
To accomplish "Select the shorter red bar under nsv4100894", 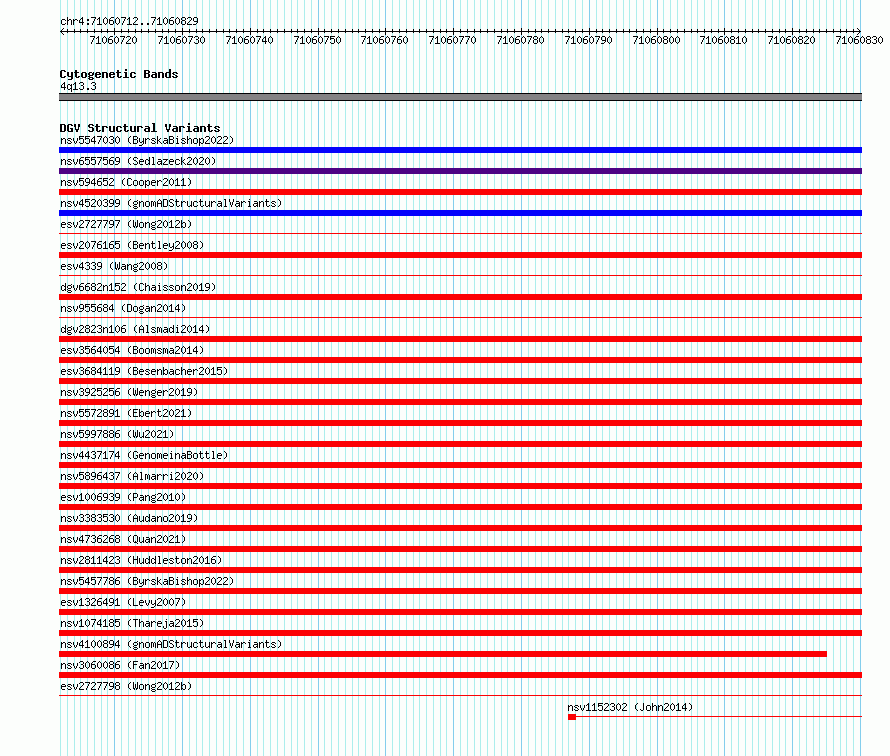I will [x=443, y=654].
